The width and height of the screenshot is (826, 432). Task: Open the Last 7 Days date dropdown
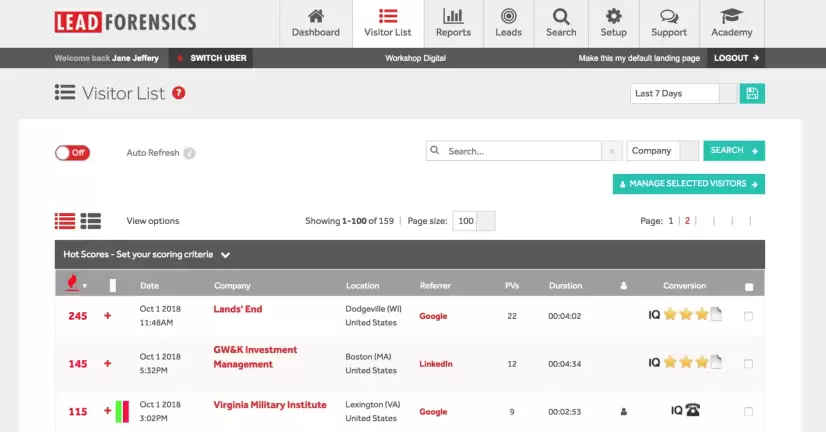tap(683, 93)
